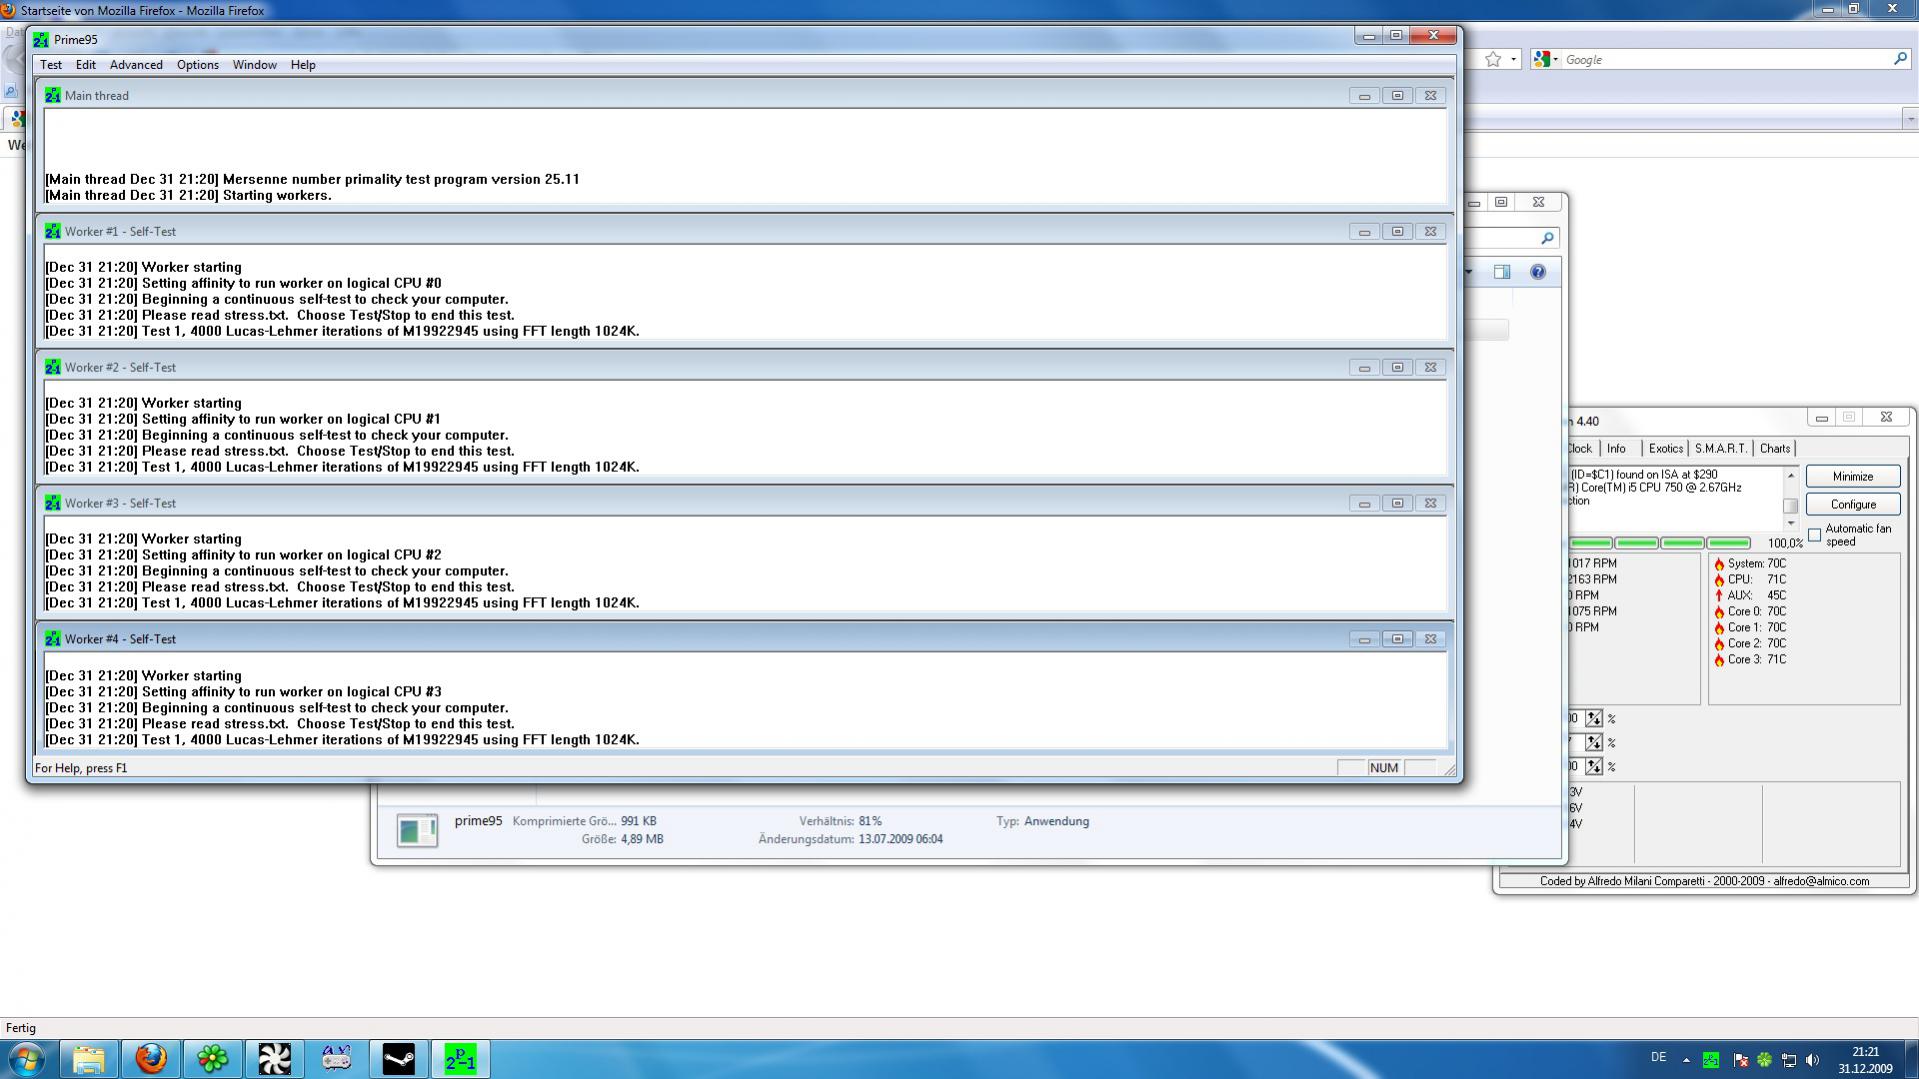Open the SpeedFan fan taskbar icon
The height and width of the screenshot is (1079, 1919).
pos(275,1059)
